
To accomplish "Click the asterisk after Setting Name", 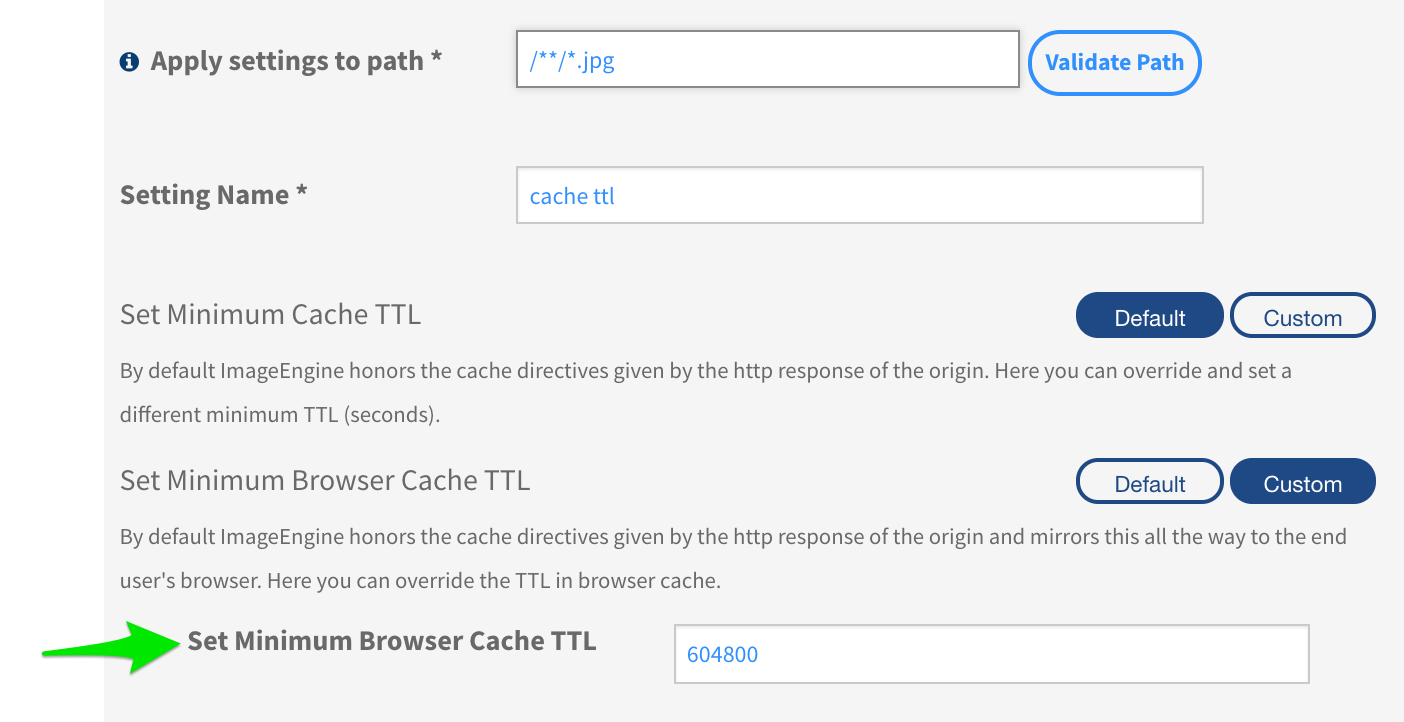I will click(301, 191).
